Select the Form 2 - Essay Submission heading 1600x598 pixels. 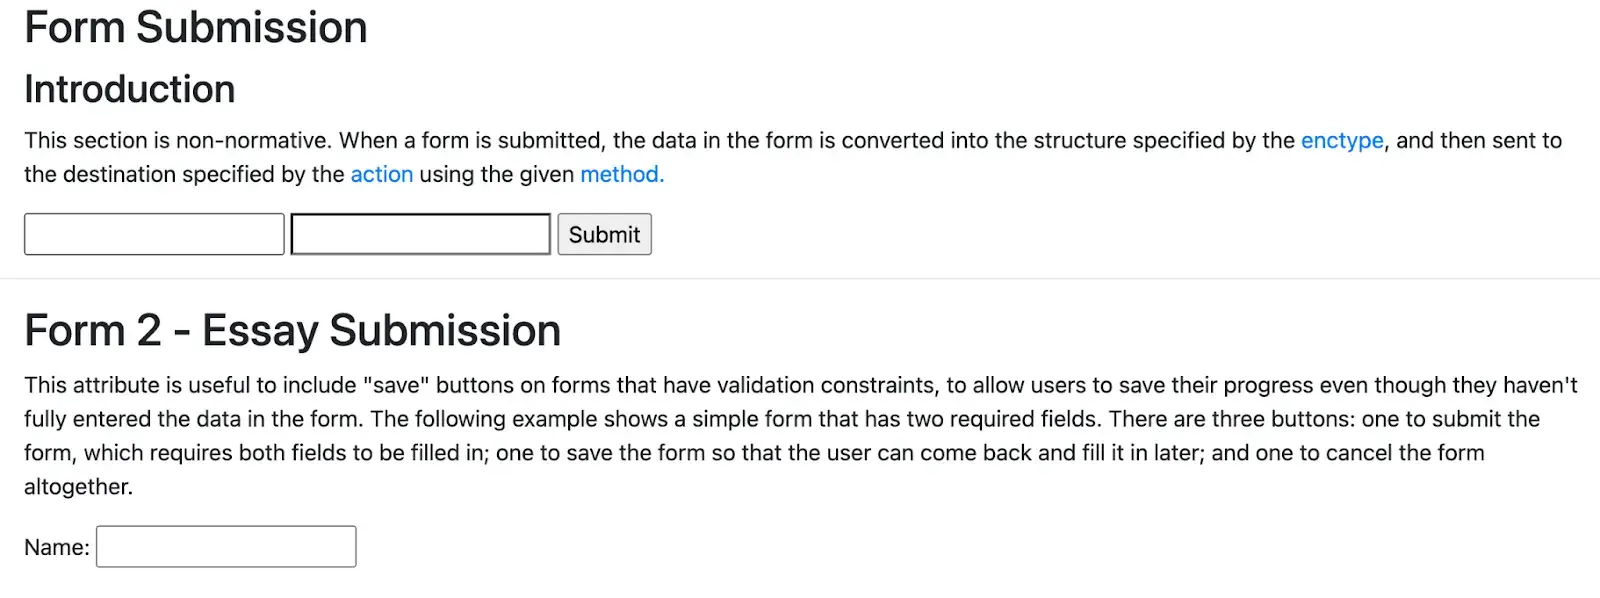292,331
